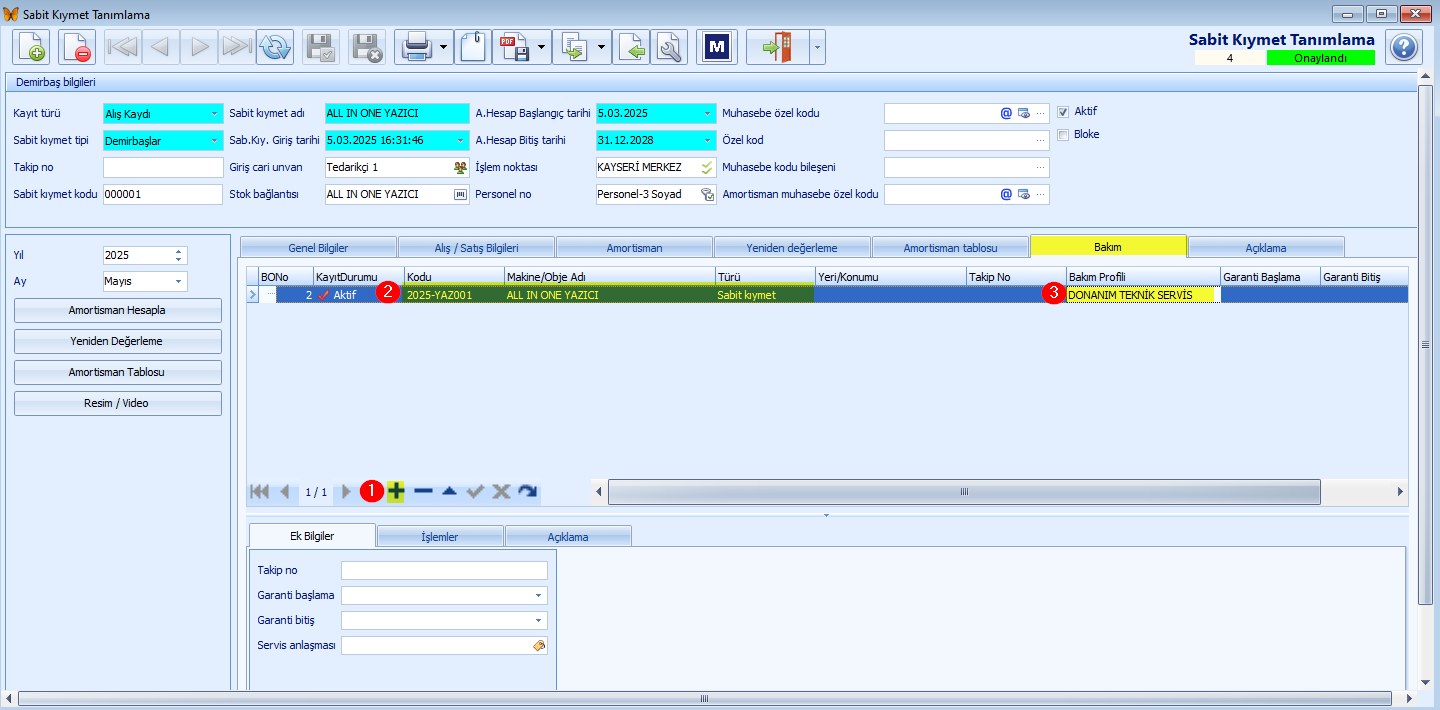The image size is (1440, 710).
Task: Click the Amortisman Tablosu button
Action: click(x=117, y=372)
